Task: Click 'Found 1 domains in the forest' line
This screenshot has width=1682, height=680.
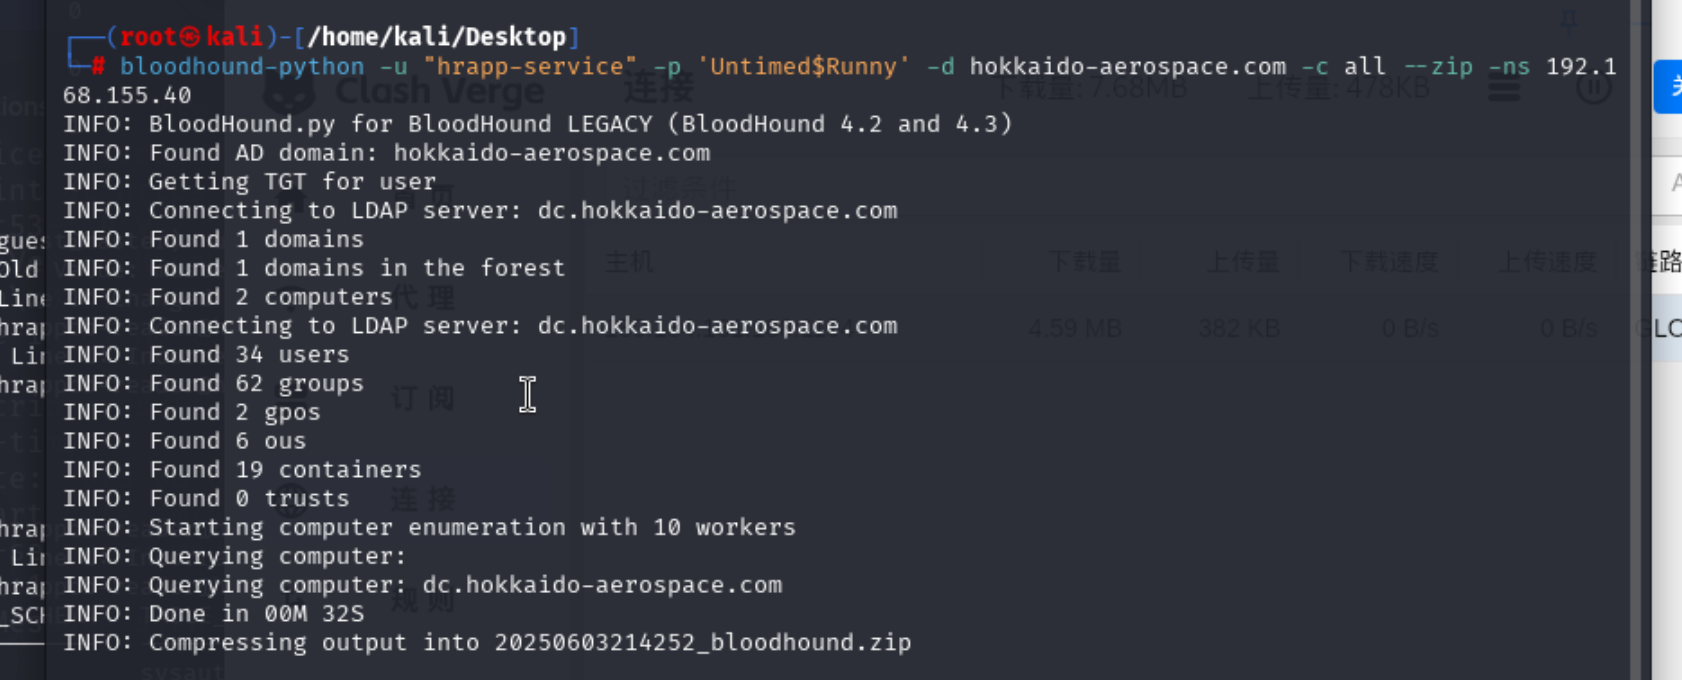Action: [314, 268]
